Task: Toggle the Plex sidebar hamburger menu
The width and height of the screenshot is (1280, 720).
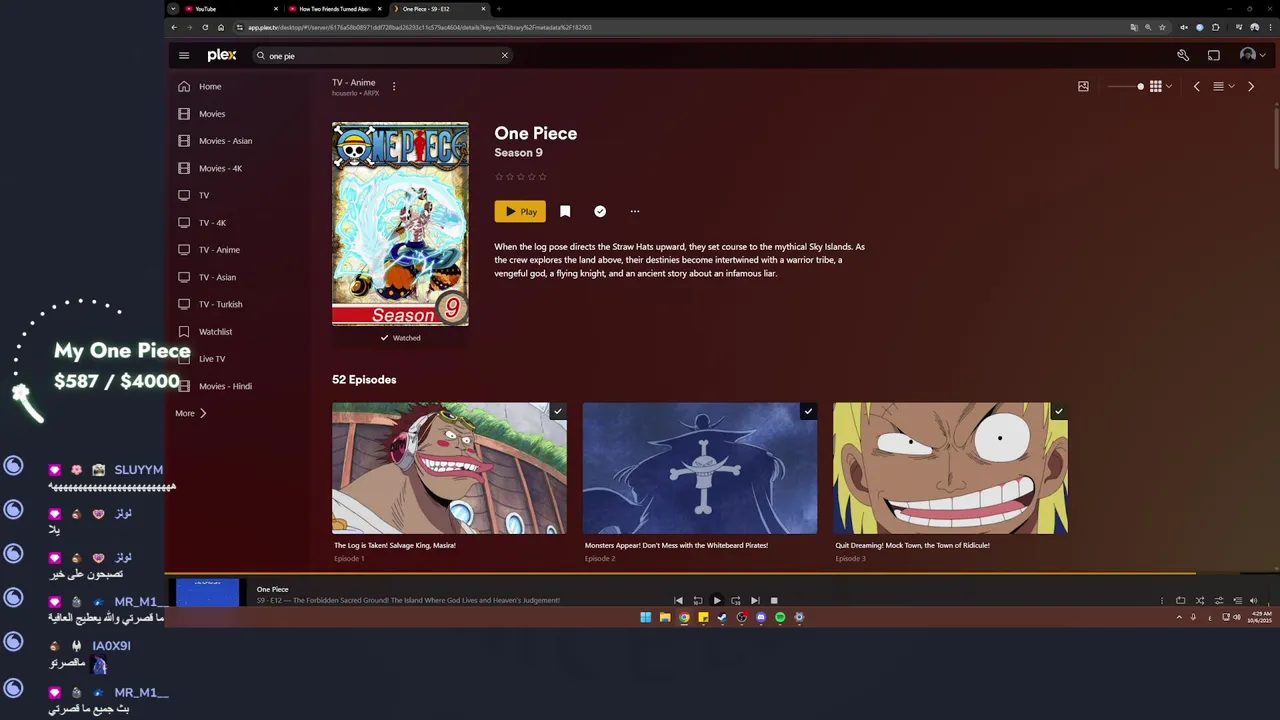Action: point(184,56)
